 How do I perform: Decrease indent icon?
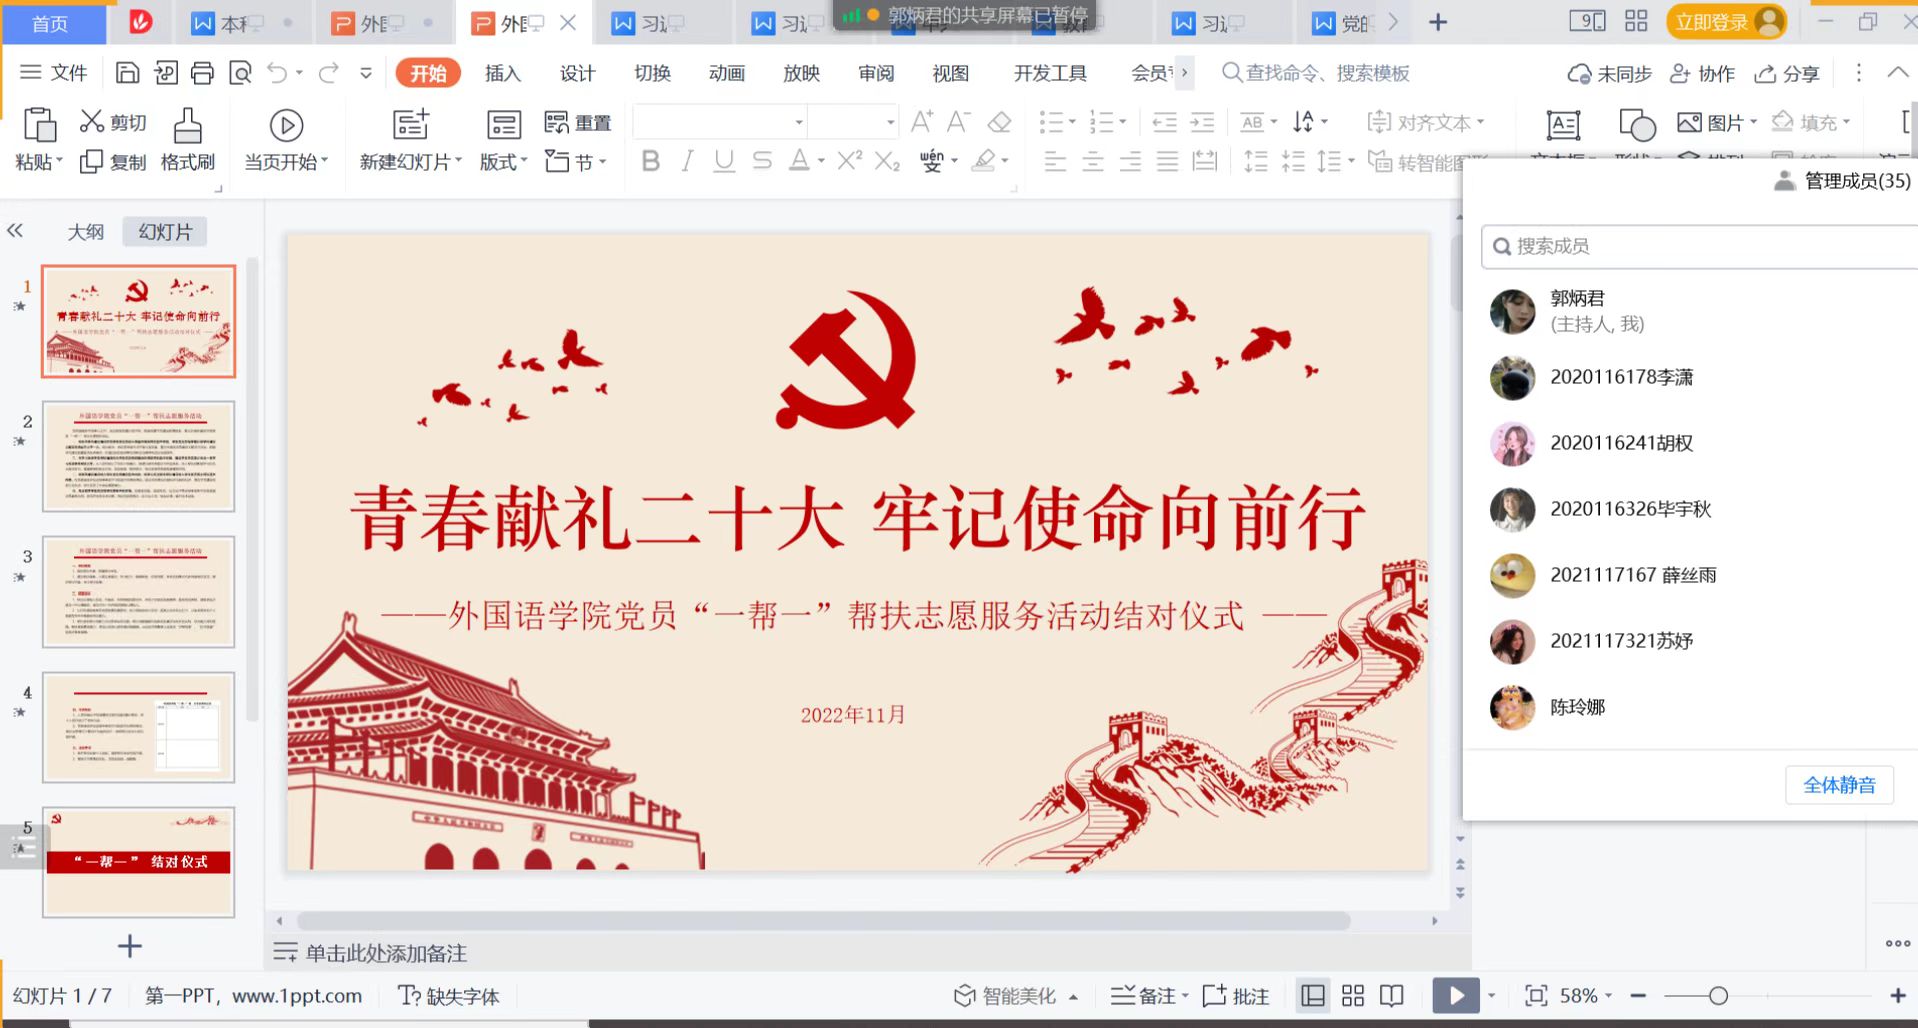point(1164,122)
